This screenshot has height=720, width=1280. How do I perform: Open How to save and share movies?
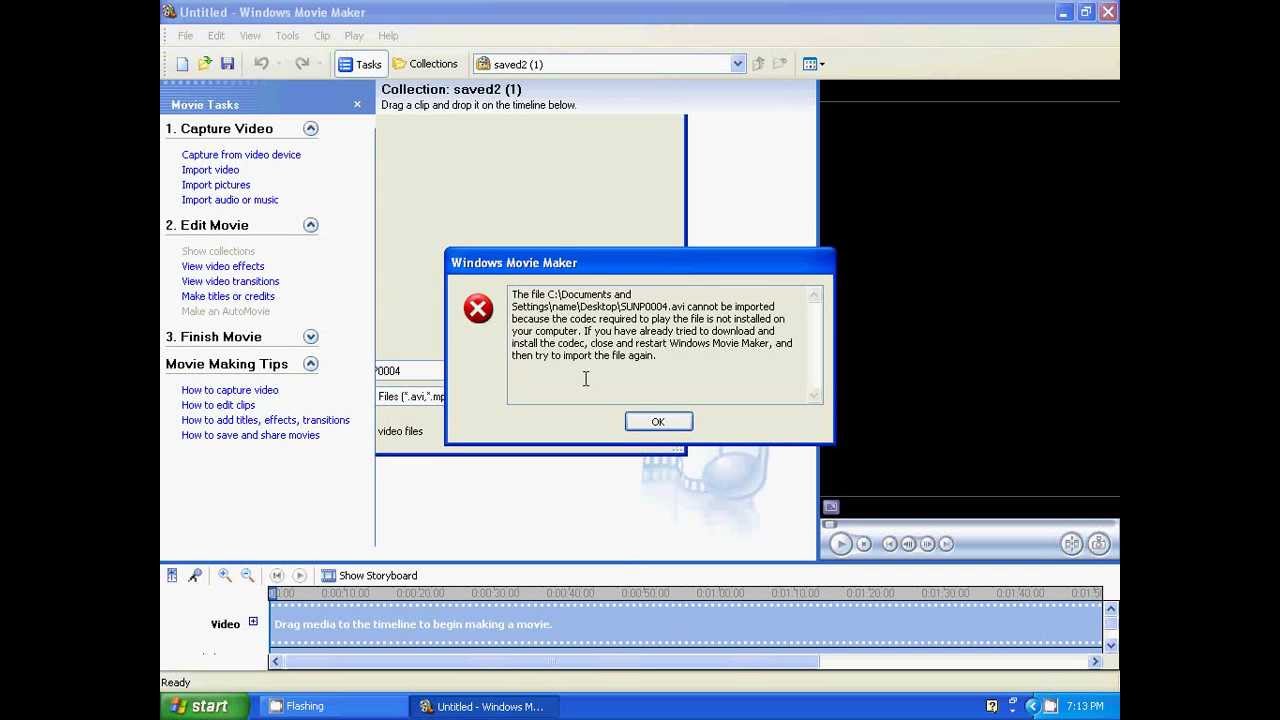coord(250,435)
